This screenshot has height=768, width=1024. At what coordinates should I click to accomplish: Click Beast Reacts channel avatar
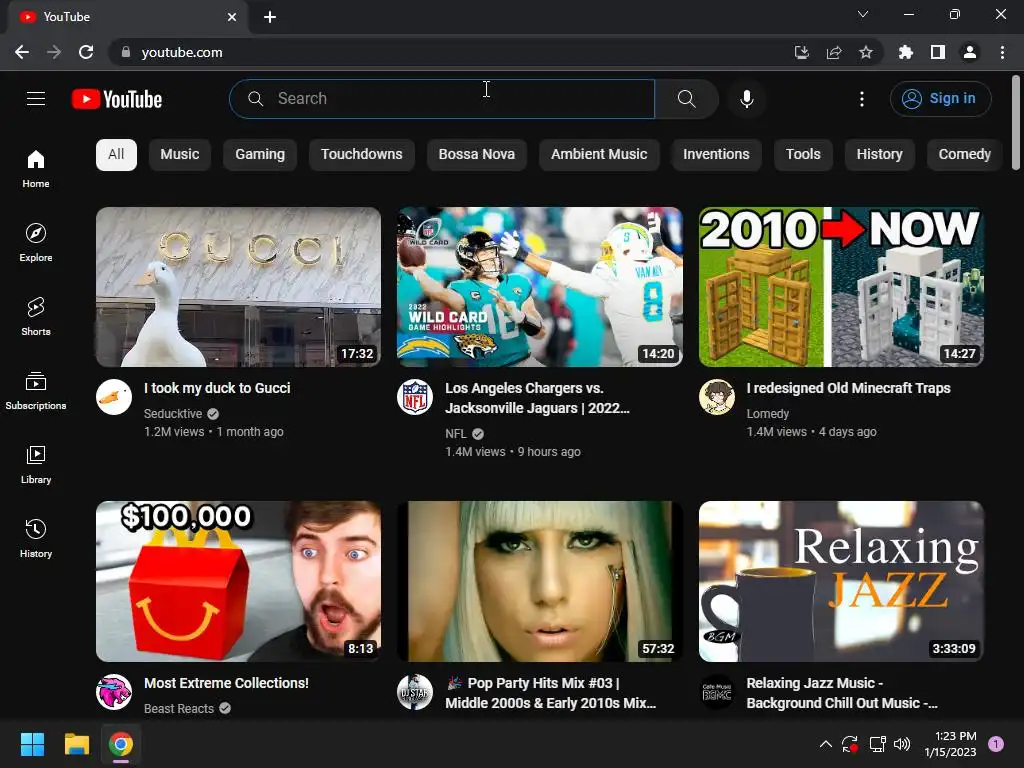pyautogui.click(x=114, y=692)
